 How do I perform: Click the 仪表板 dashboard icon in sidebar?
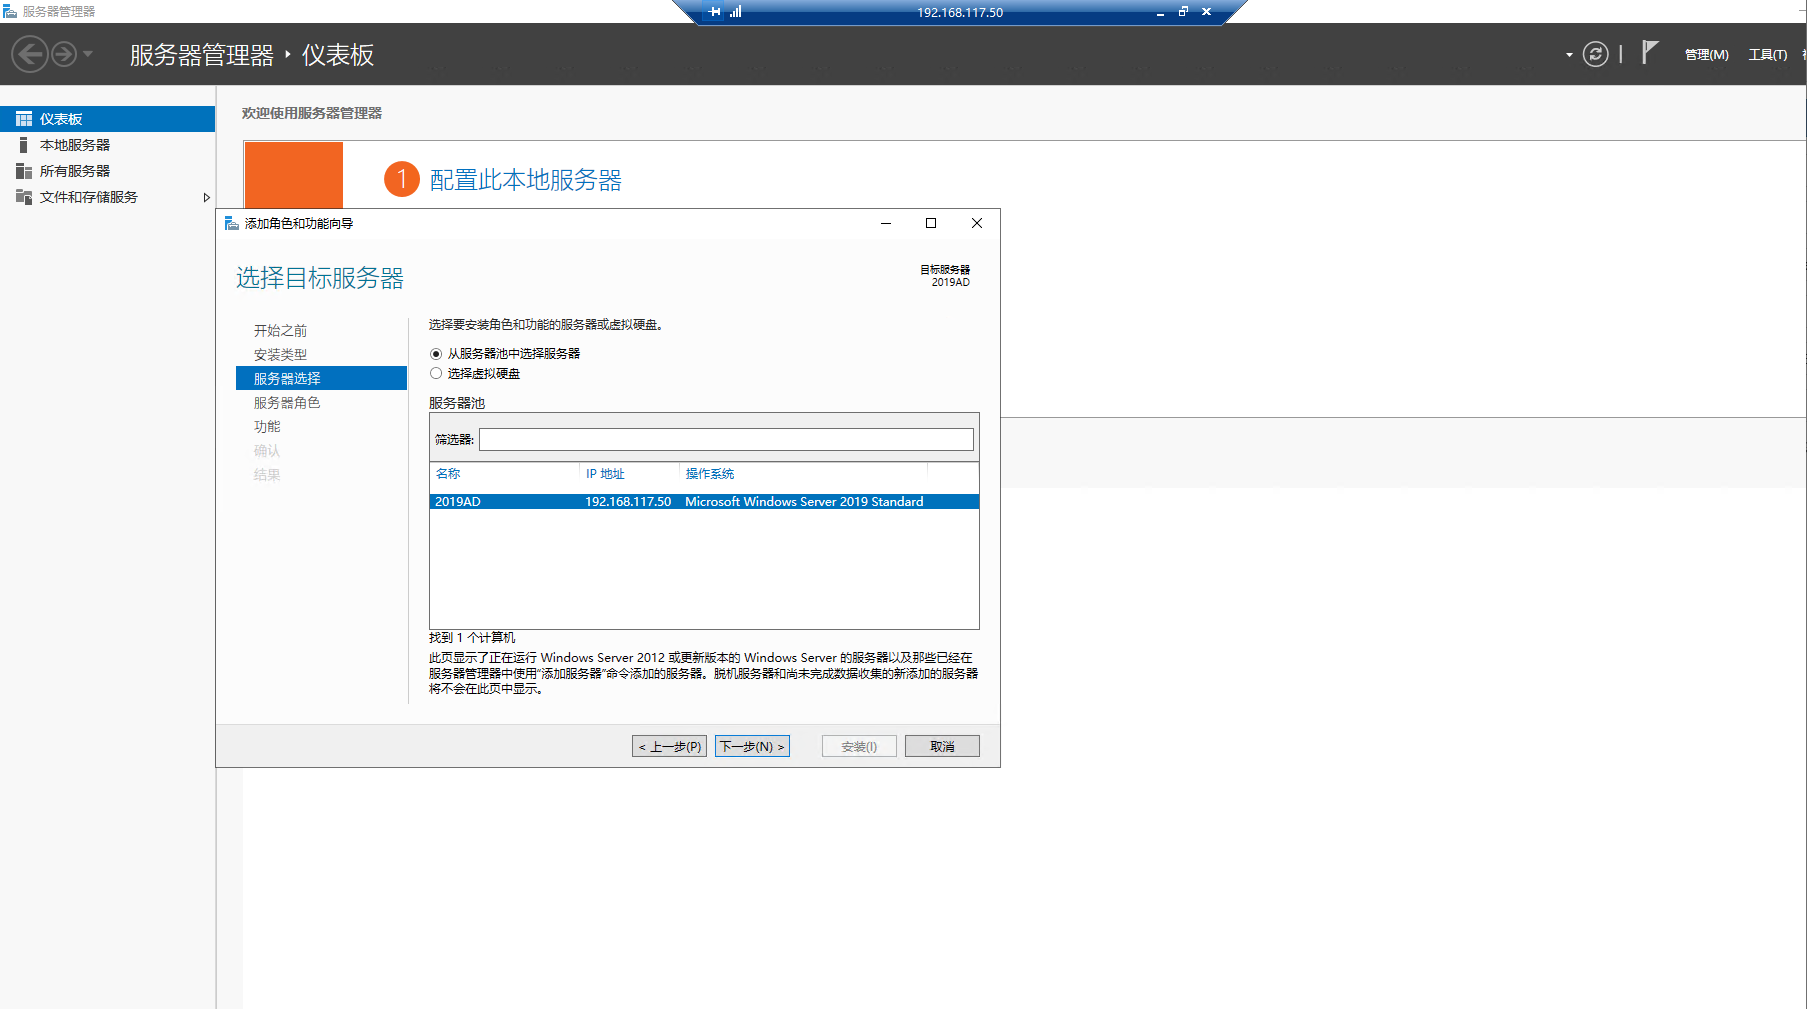pyautogui.click(x=24, y=119)
